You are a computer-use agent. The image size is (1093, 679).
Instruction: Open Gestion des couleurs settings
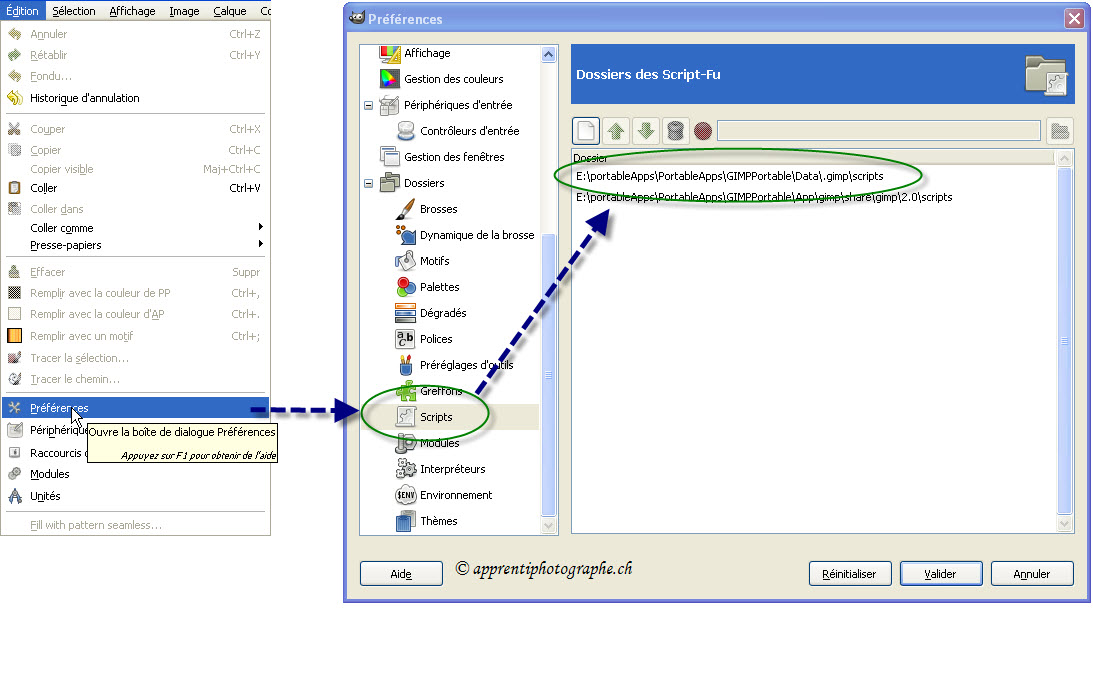click(x=453, y=79)
